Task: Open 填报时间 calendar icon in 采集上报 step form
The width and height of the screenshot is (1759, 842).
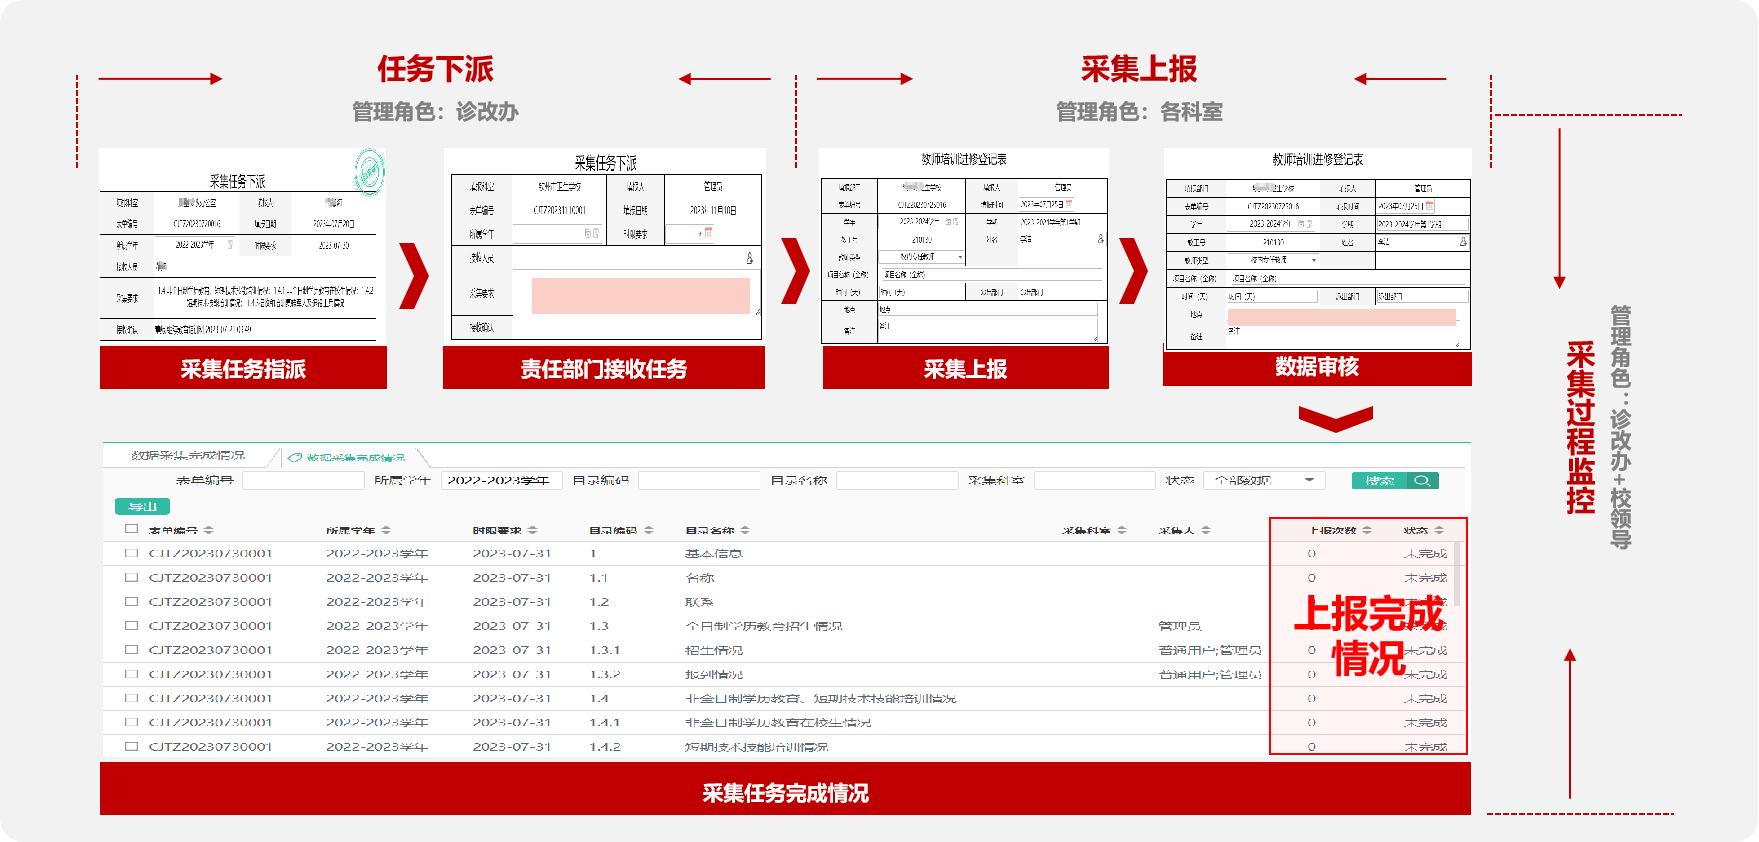Action: coord(1069,203)
